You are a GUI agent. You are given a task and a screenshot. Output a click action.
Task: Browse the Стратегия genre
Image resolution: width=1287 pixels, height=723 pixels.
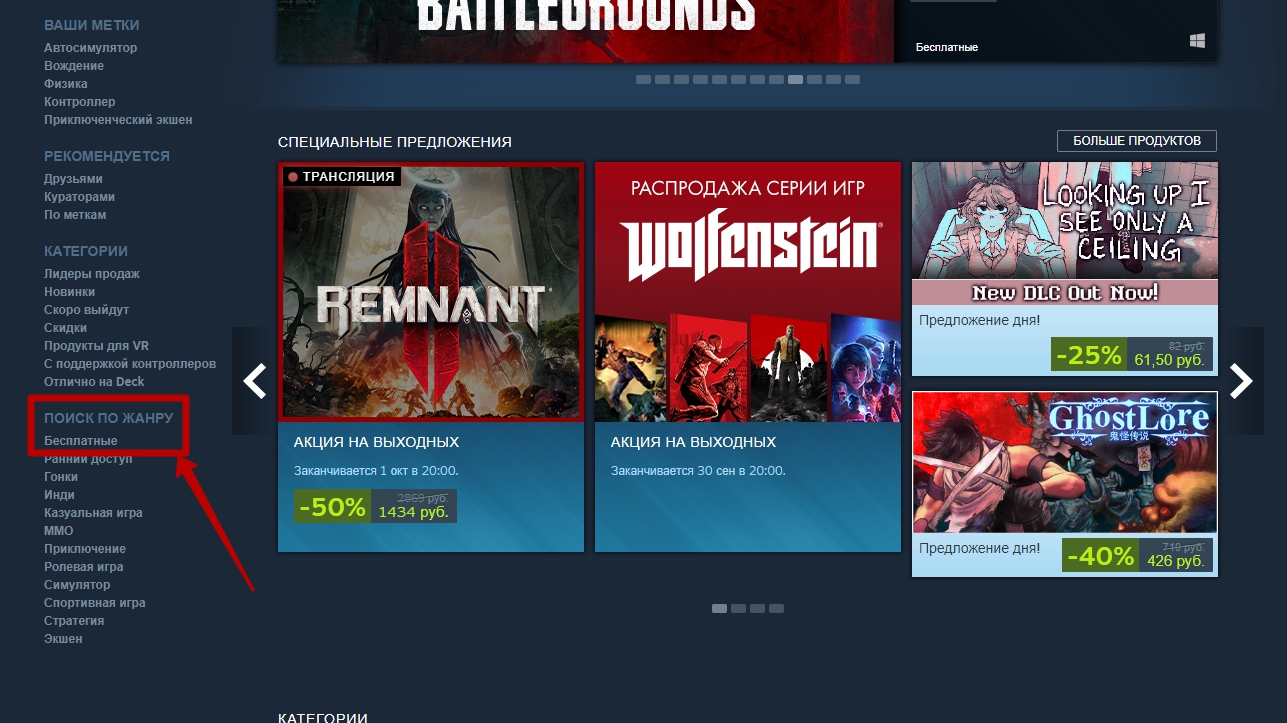(x=74, y=621)
